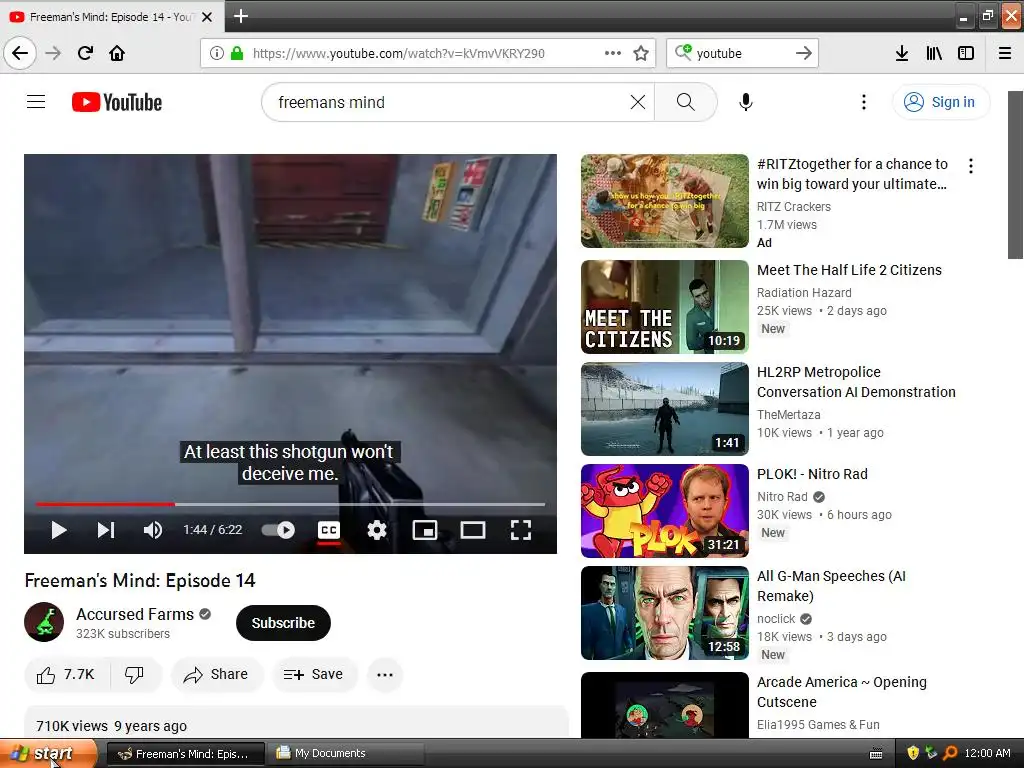This screenshot has height=768, width=1024.
Task: Subscribe to Accursed Farms
Action: pyautogui.click(x=283, y=623)
